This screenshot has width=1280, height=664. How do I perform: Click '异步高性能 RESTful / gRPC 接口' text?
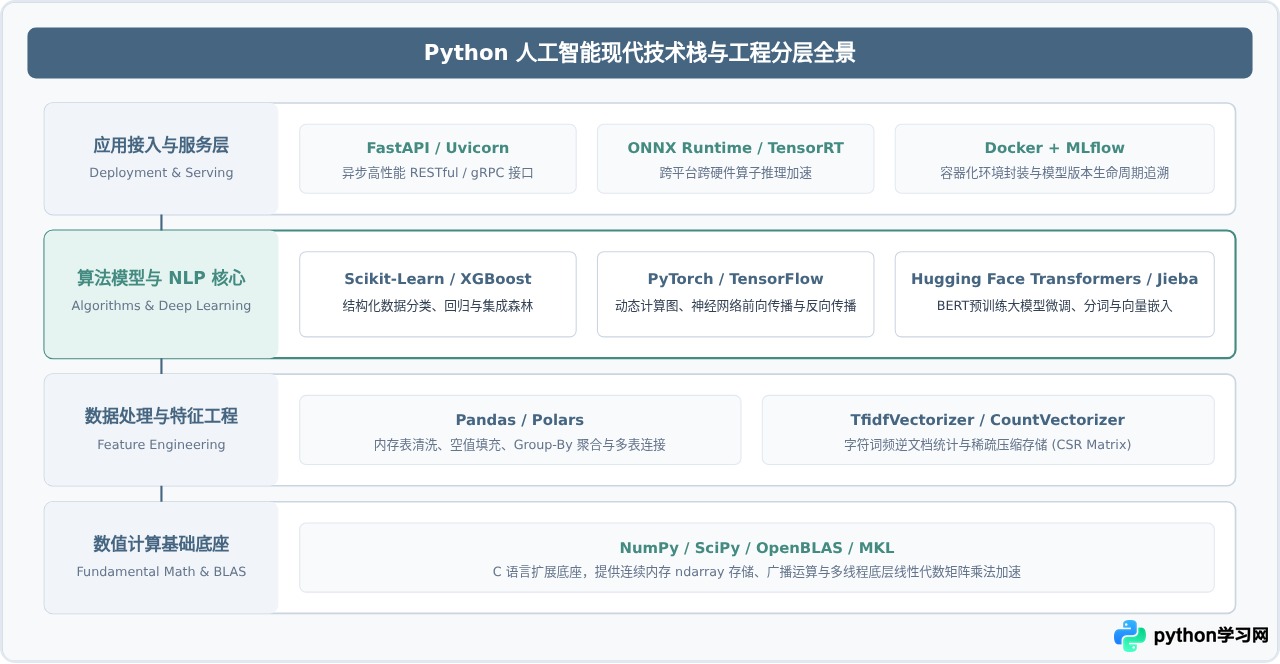click(x=438, y=173)
